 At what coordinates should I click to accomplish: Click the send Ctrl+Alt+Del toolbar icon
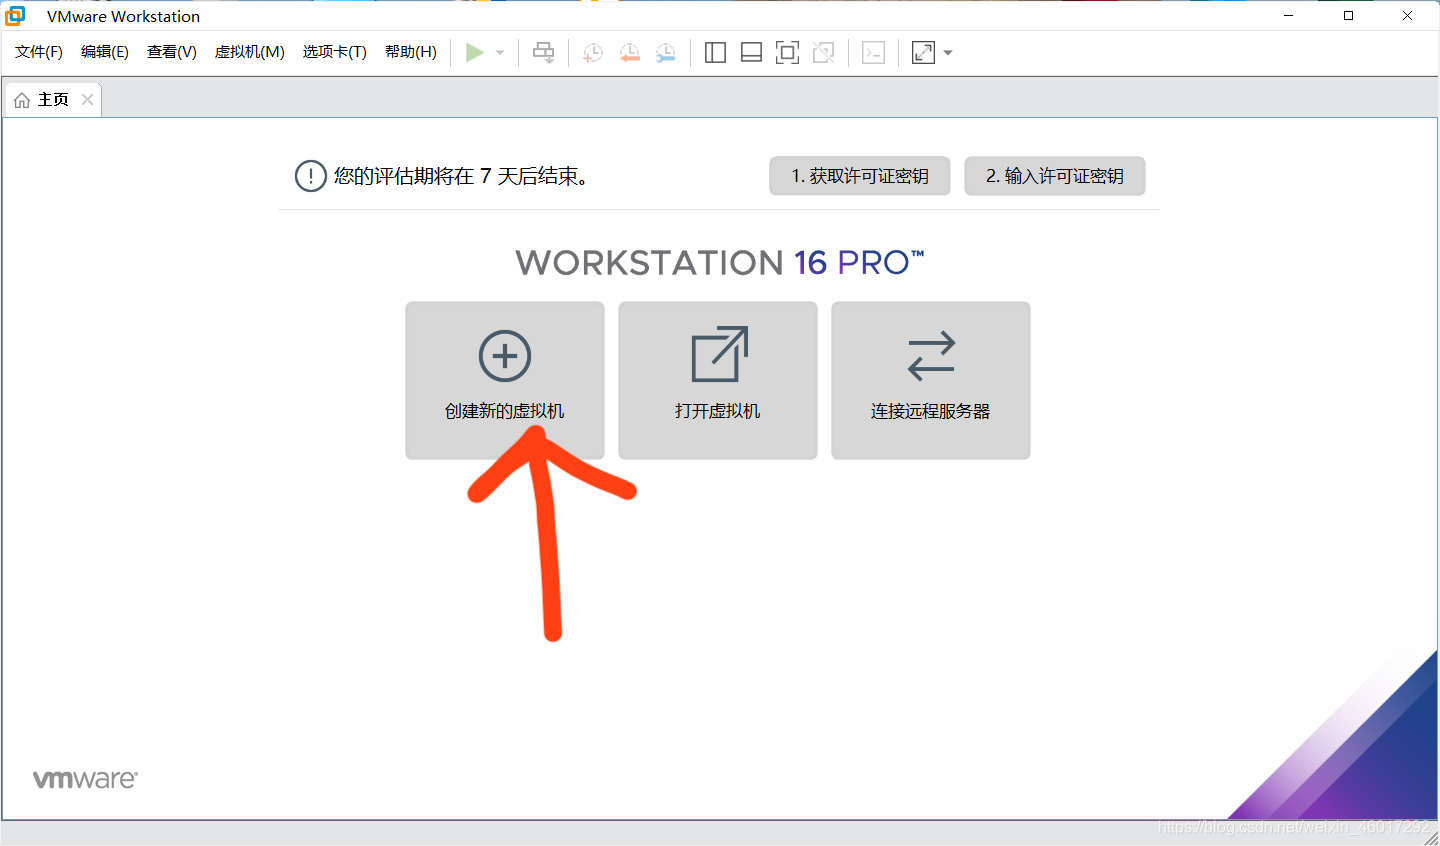point(543,53)
